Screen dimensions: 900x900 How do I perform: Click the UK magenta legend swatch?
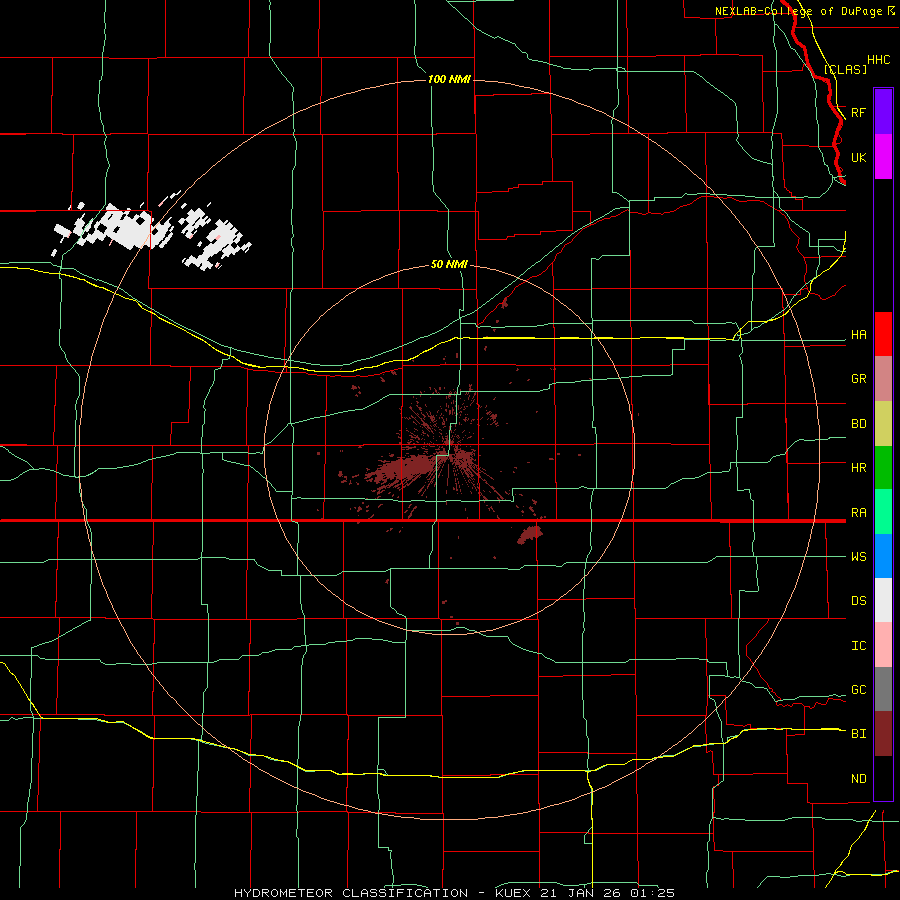tap(883, 157)
